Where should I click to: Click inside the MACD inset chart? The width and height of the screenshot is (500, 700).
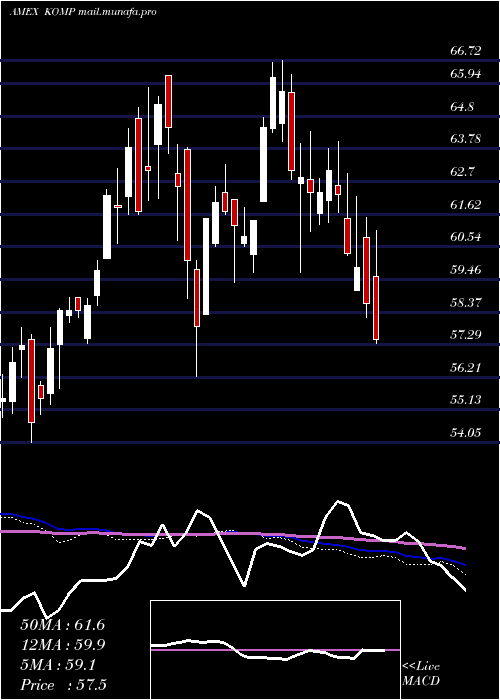(x=275, y=650)
